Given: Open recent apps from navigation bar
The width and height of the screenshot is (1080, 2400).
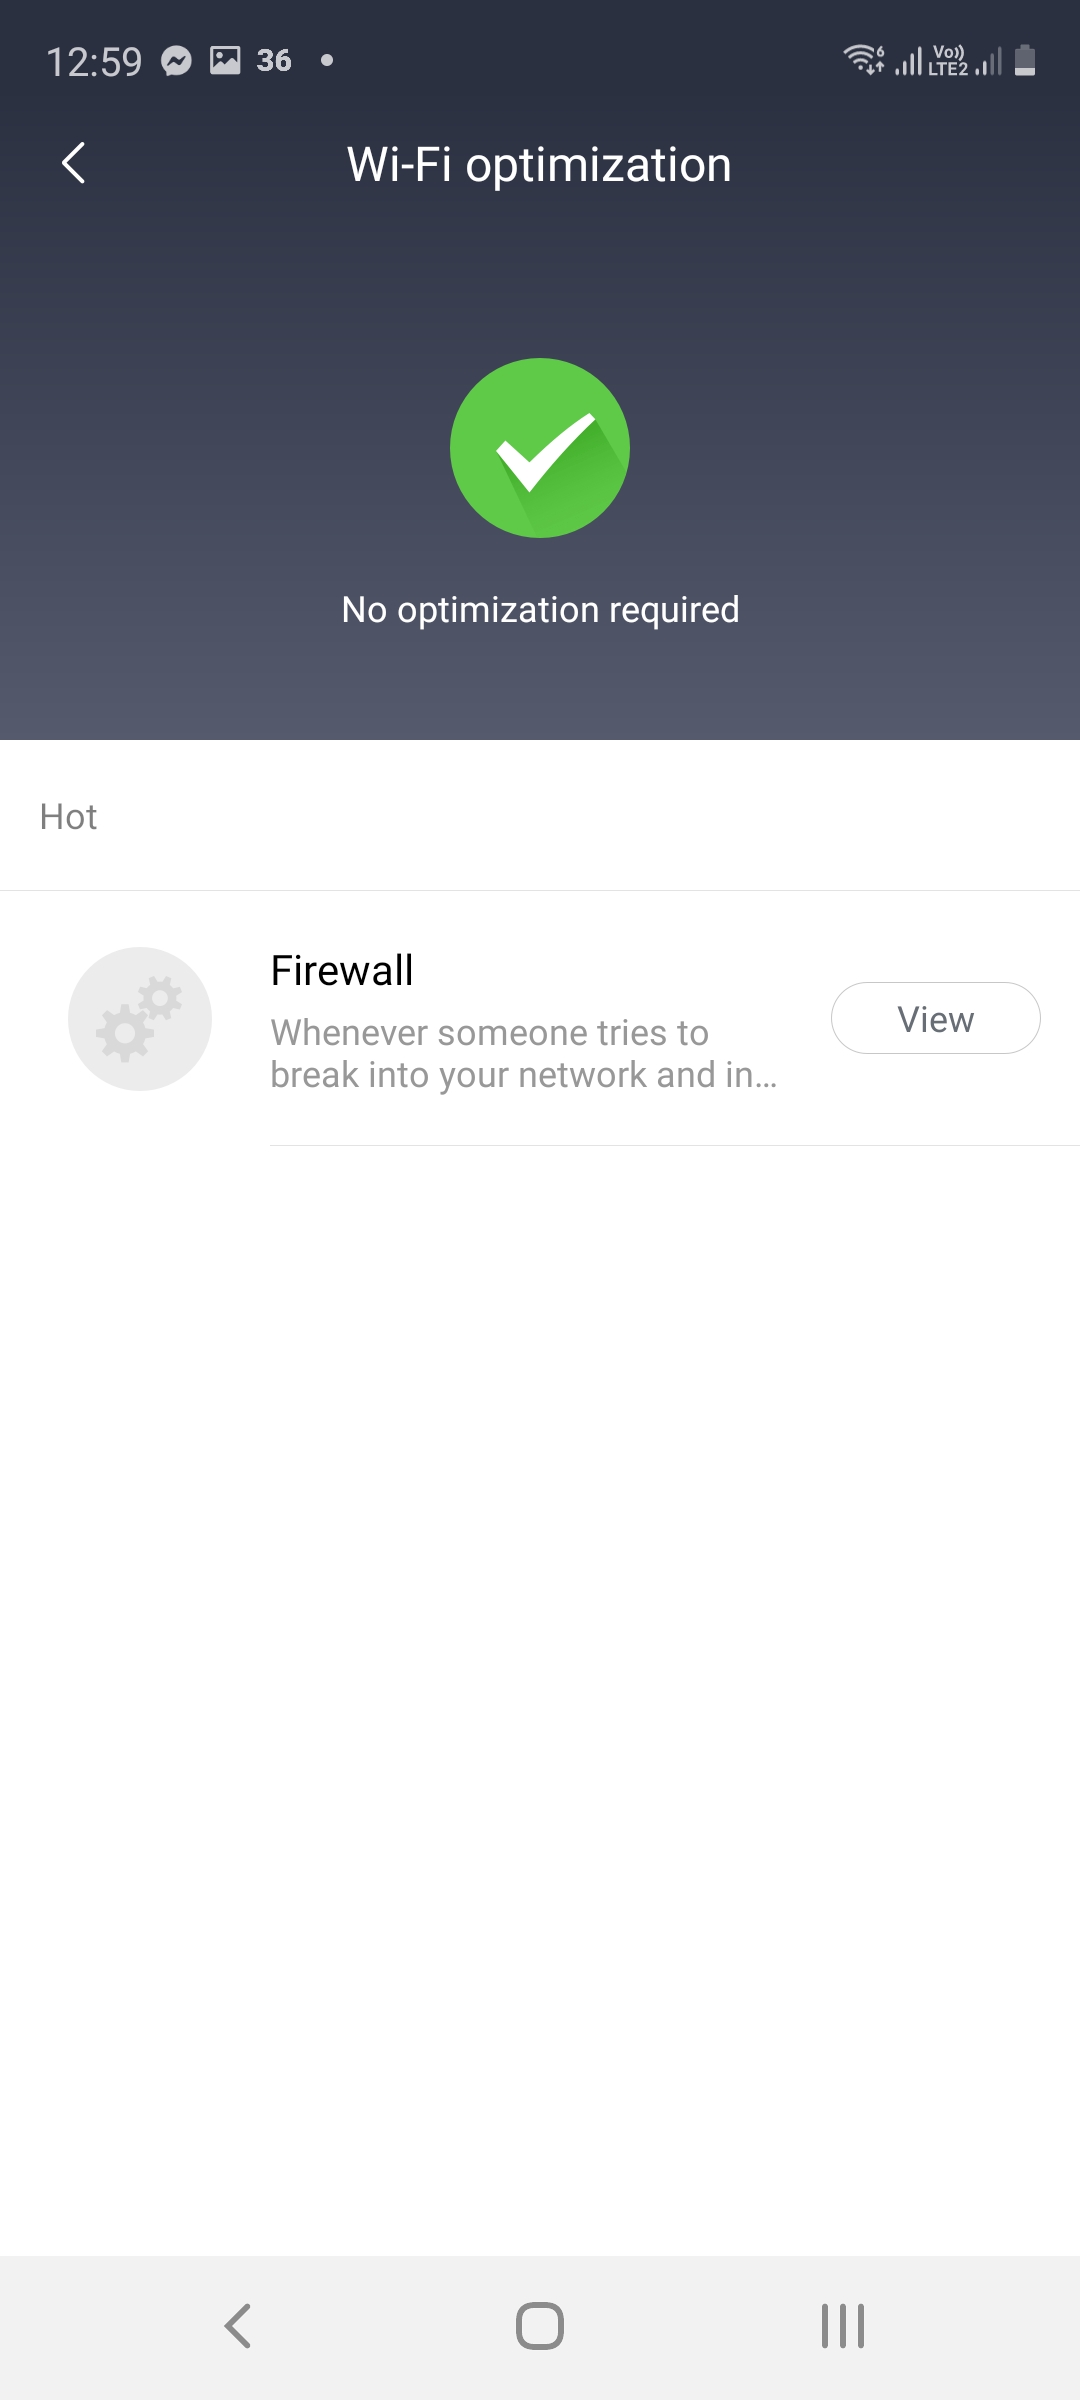Looking at the screenshot, I should [843, 2326].
